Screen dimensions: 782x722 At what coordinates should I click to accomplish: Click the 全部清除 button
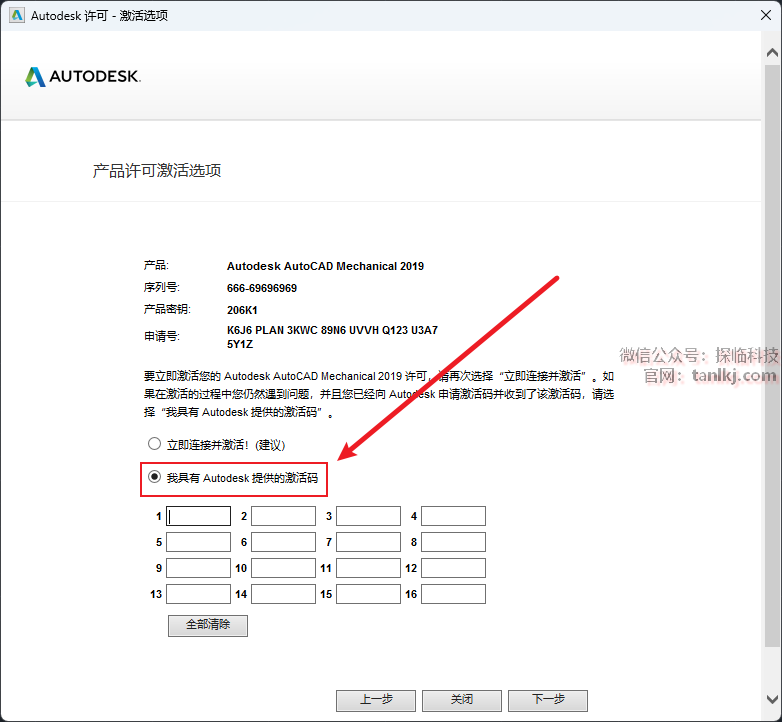point(208,625)
